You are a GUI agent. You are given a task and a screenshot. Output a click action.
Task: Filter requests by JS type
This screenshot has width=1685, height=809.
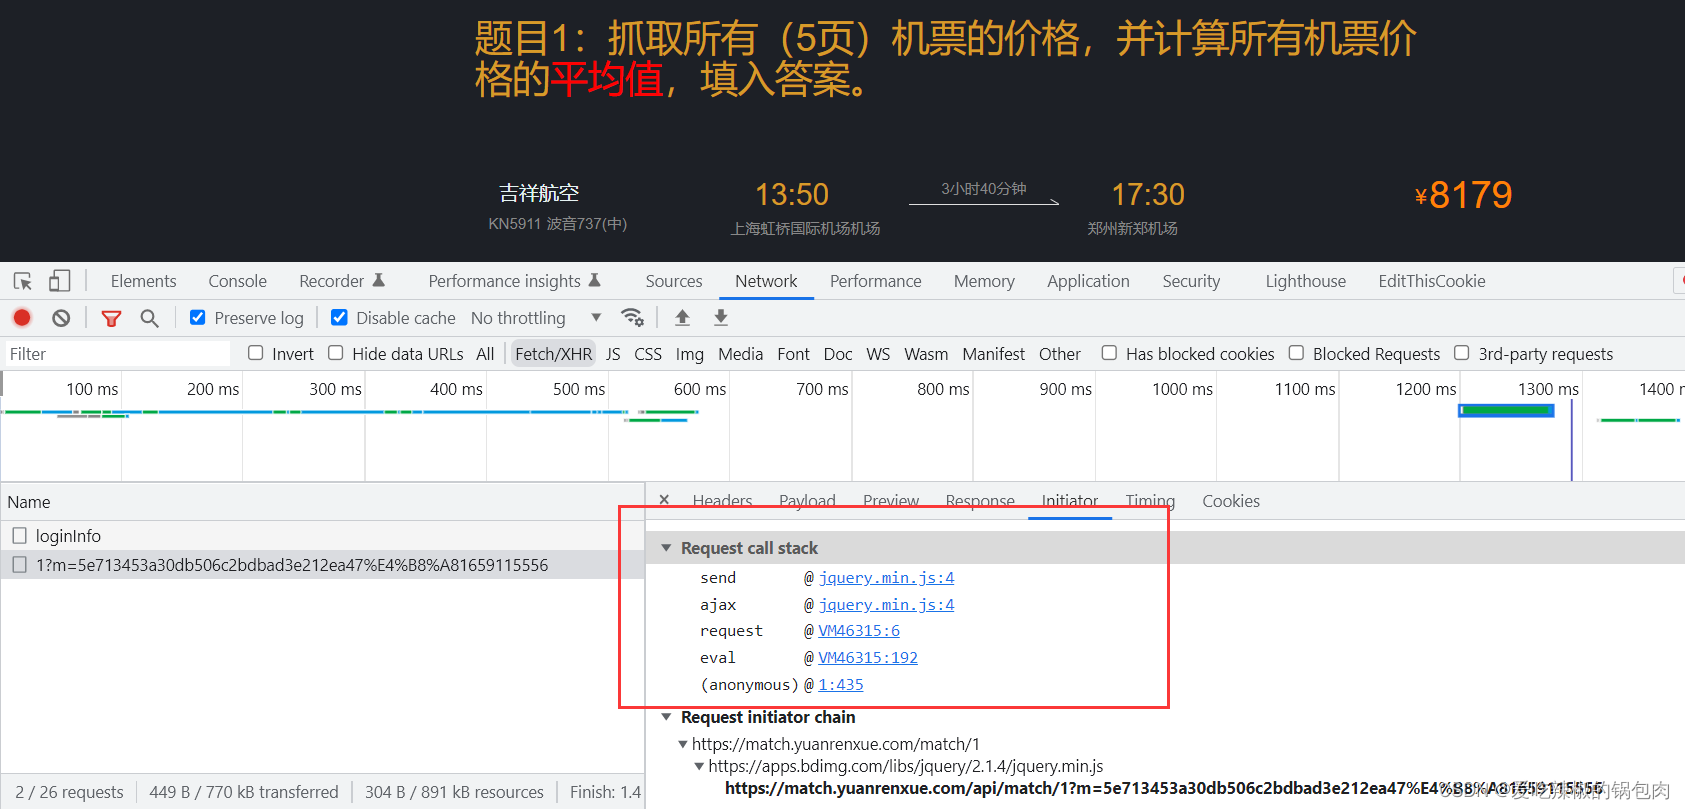click(x=613, y=354)
